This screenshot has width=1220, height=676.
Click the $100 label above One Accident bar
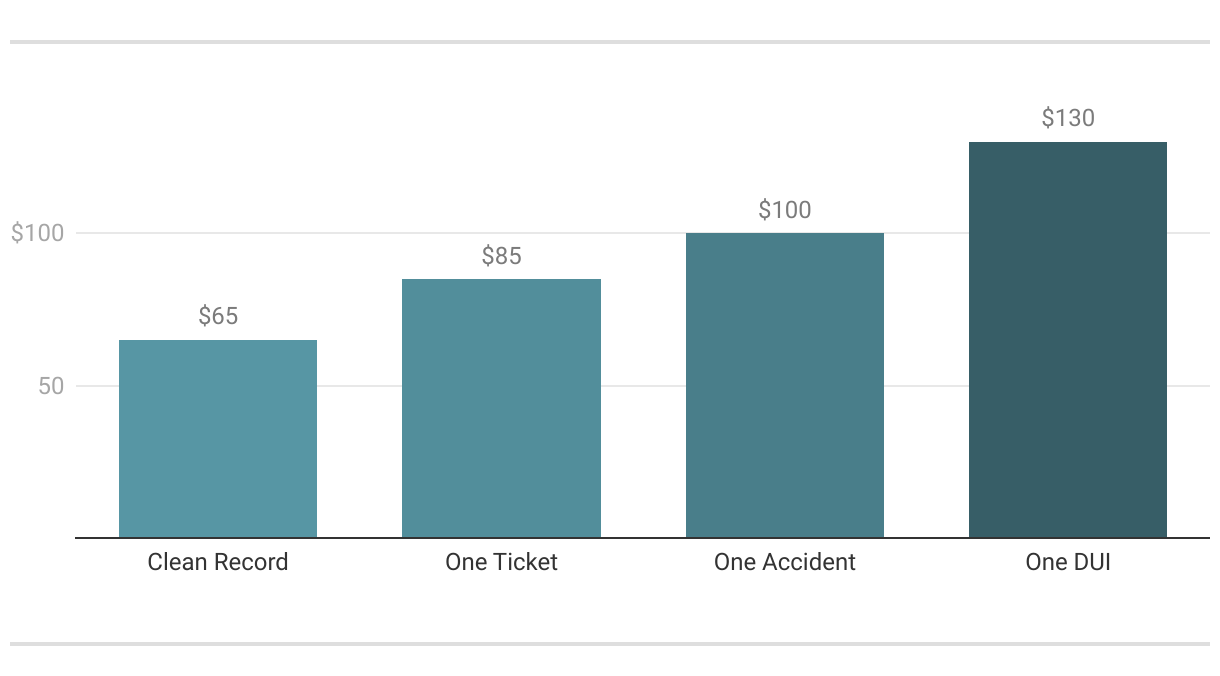click(785, 210)
